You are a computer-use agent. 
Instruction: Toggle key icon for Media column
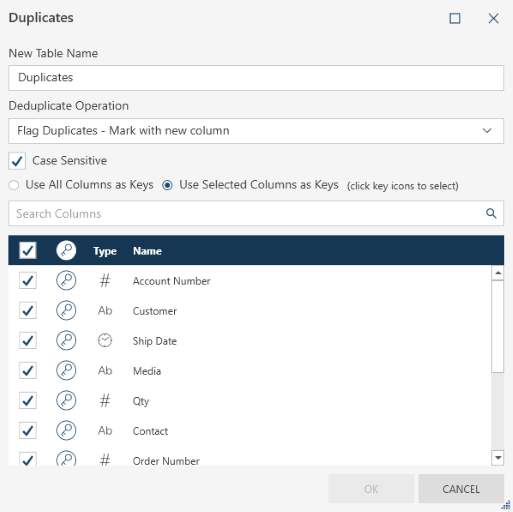pyautogui.click(x=66, y=370)
